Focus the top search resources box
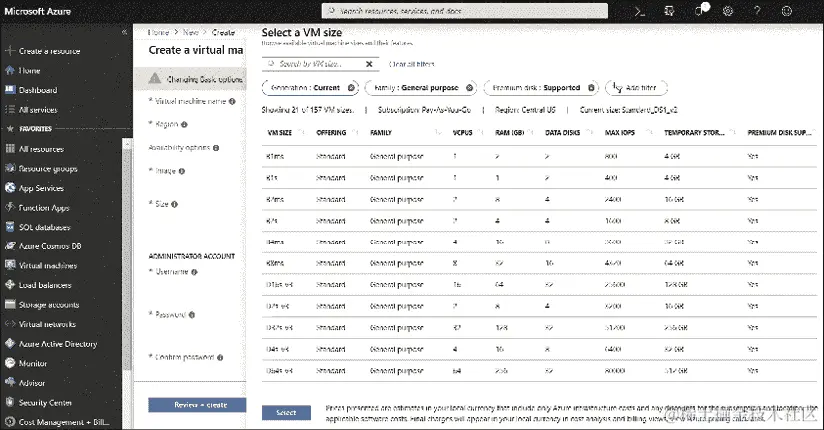 point(465,11)
